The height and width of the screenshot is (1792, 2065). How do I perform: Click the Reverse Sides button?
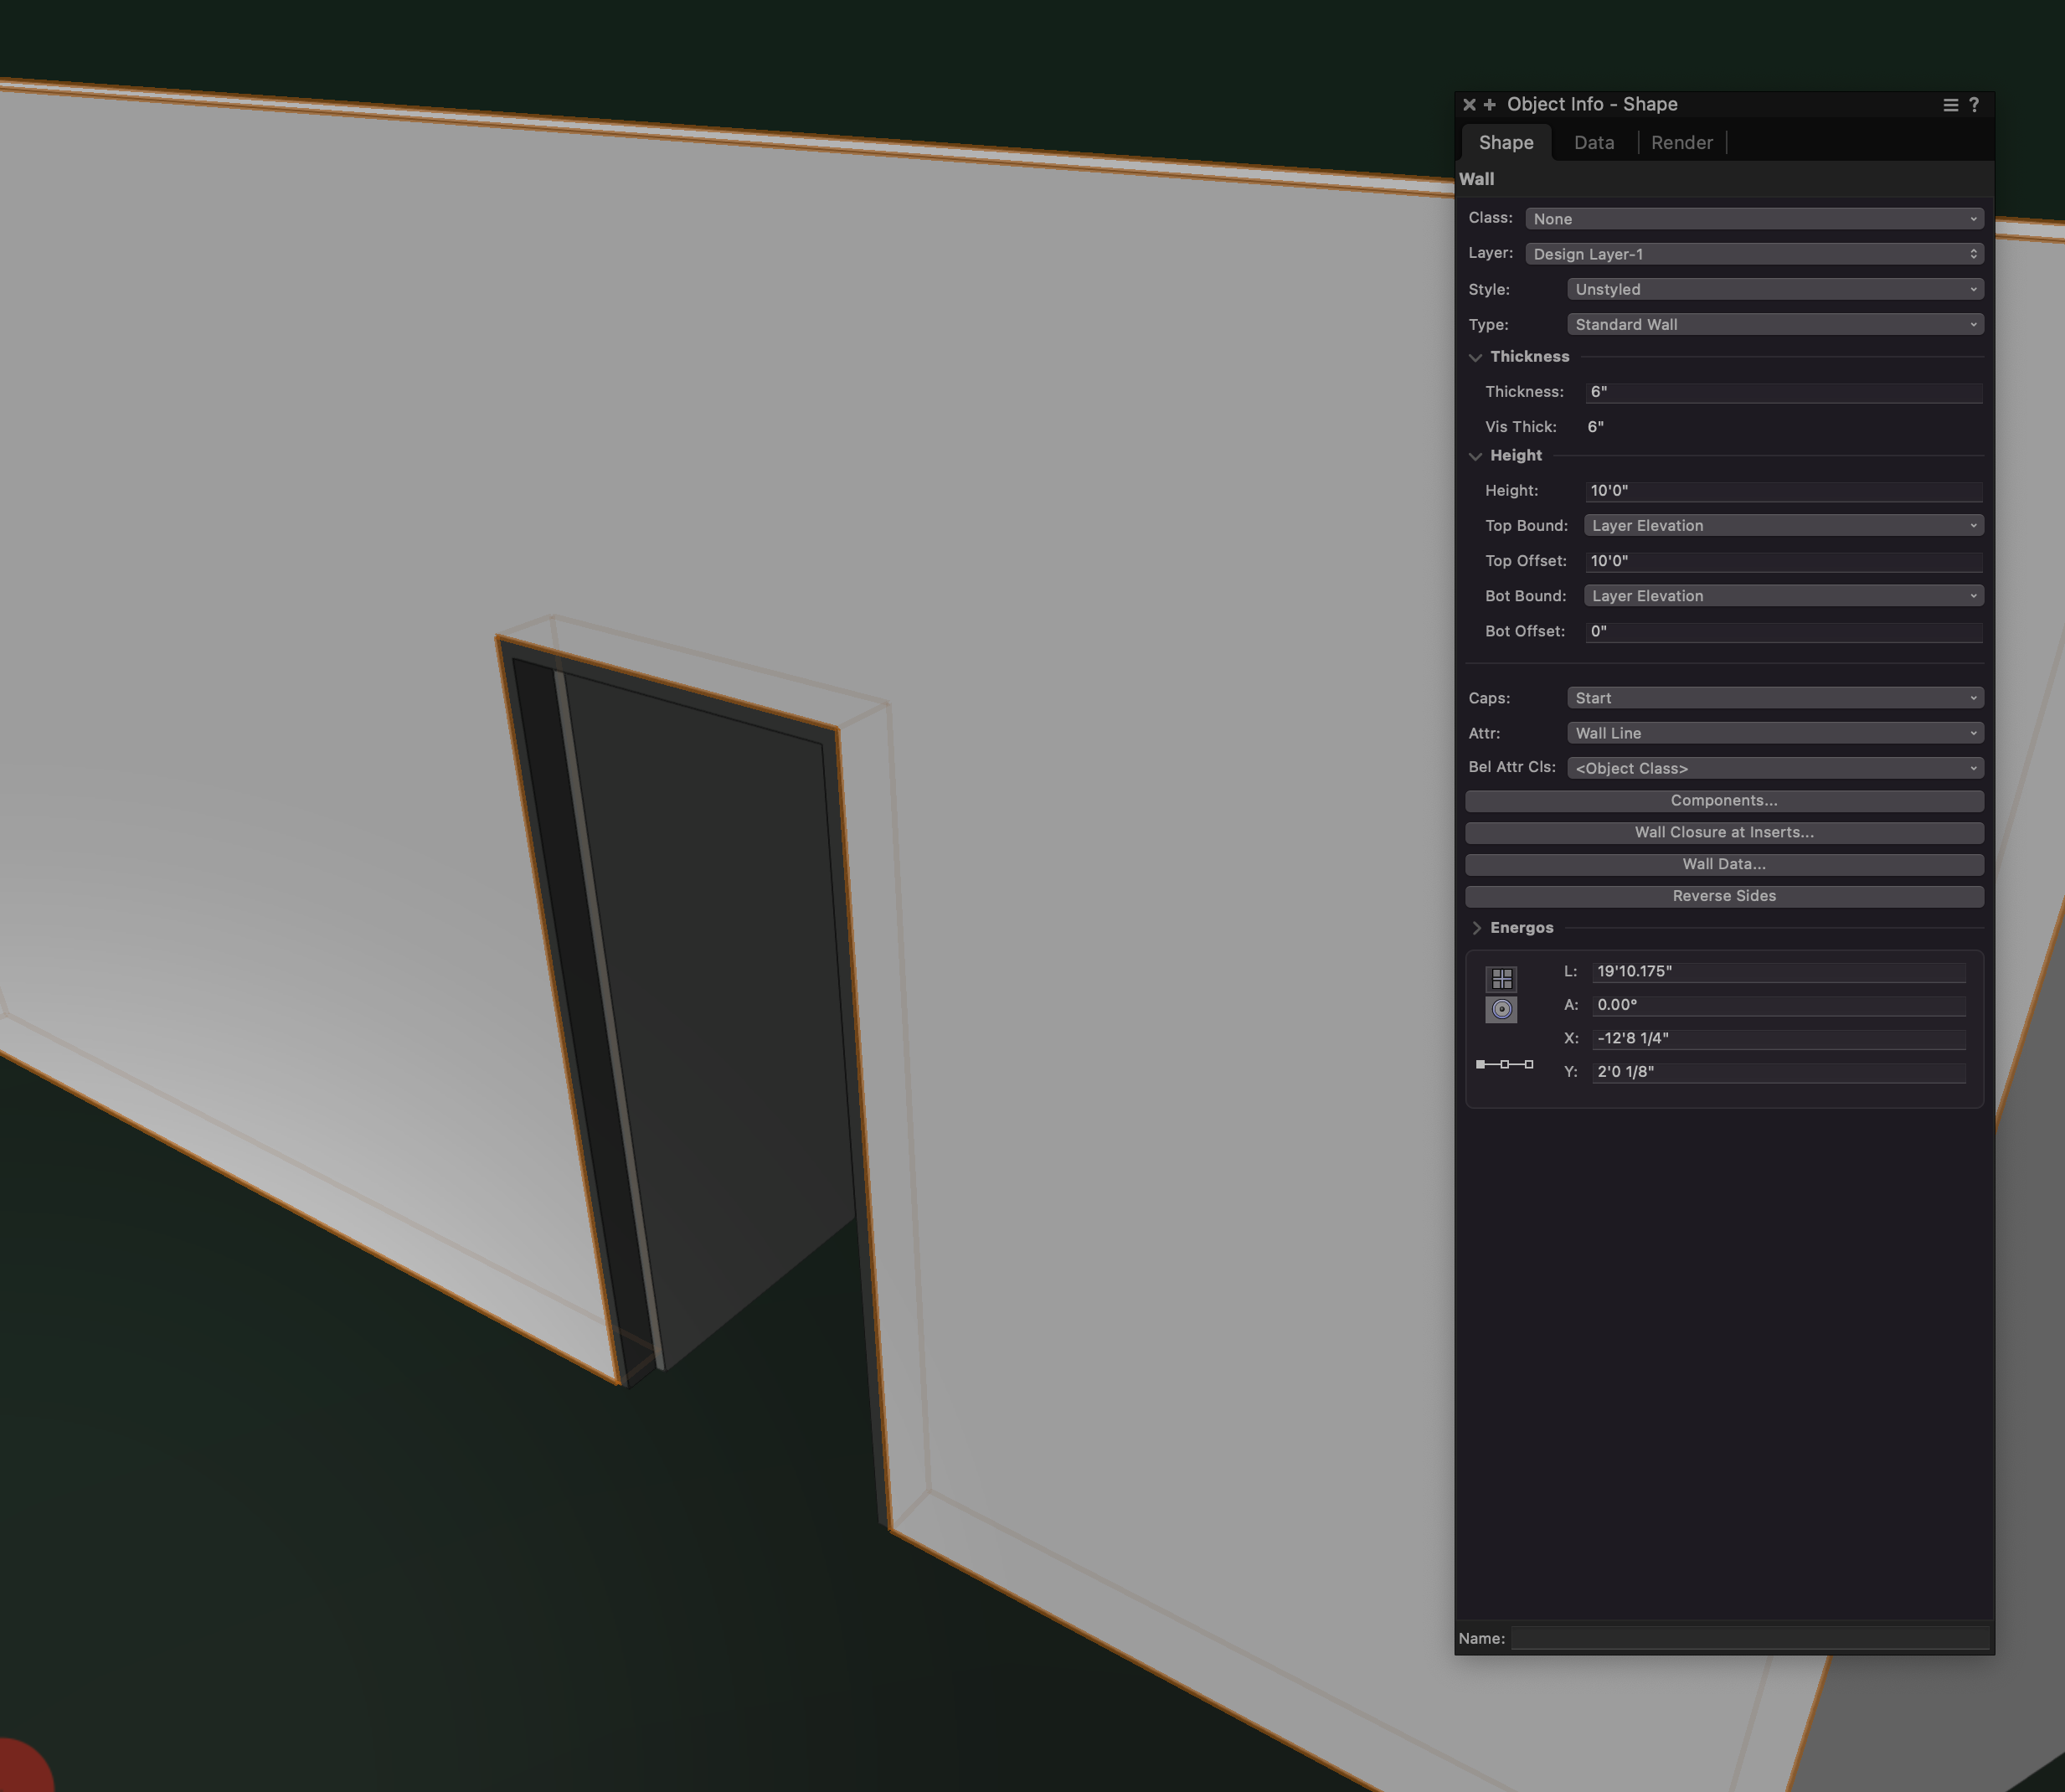coord(1723,896)
